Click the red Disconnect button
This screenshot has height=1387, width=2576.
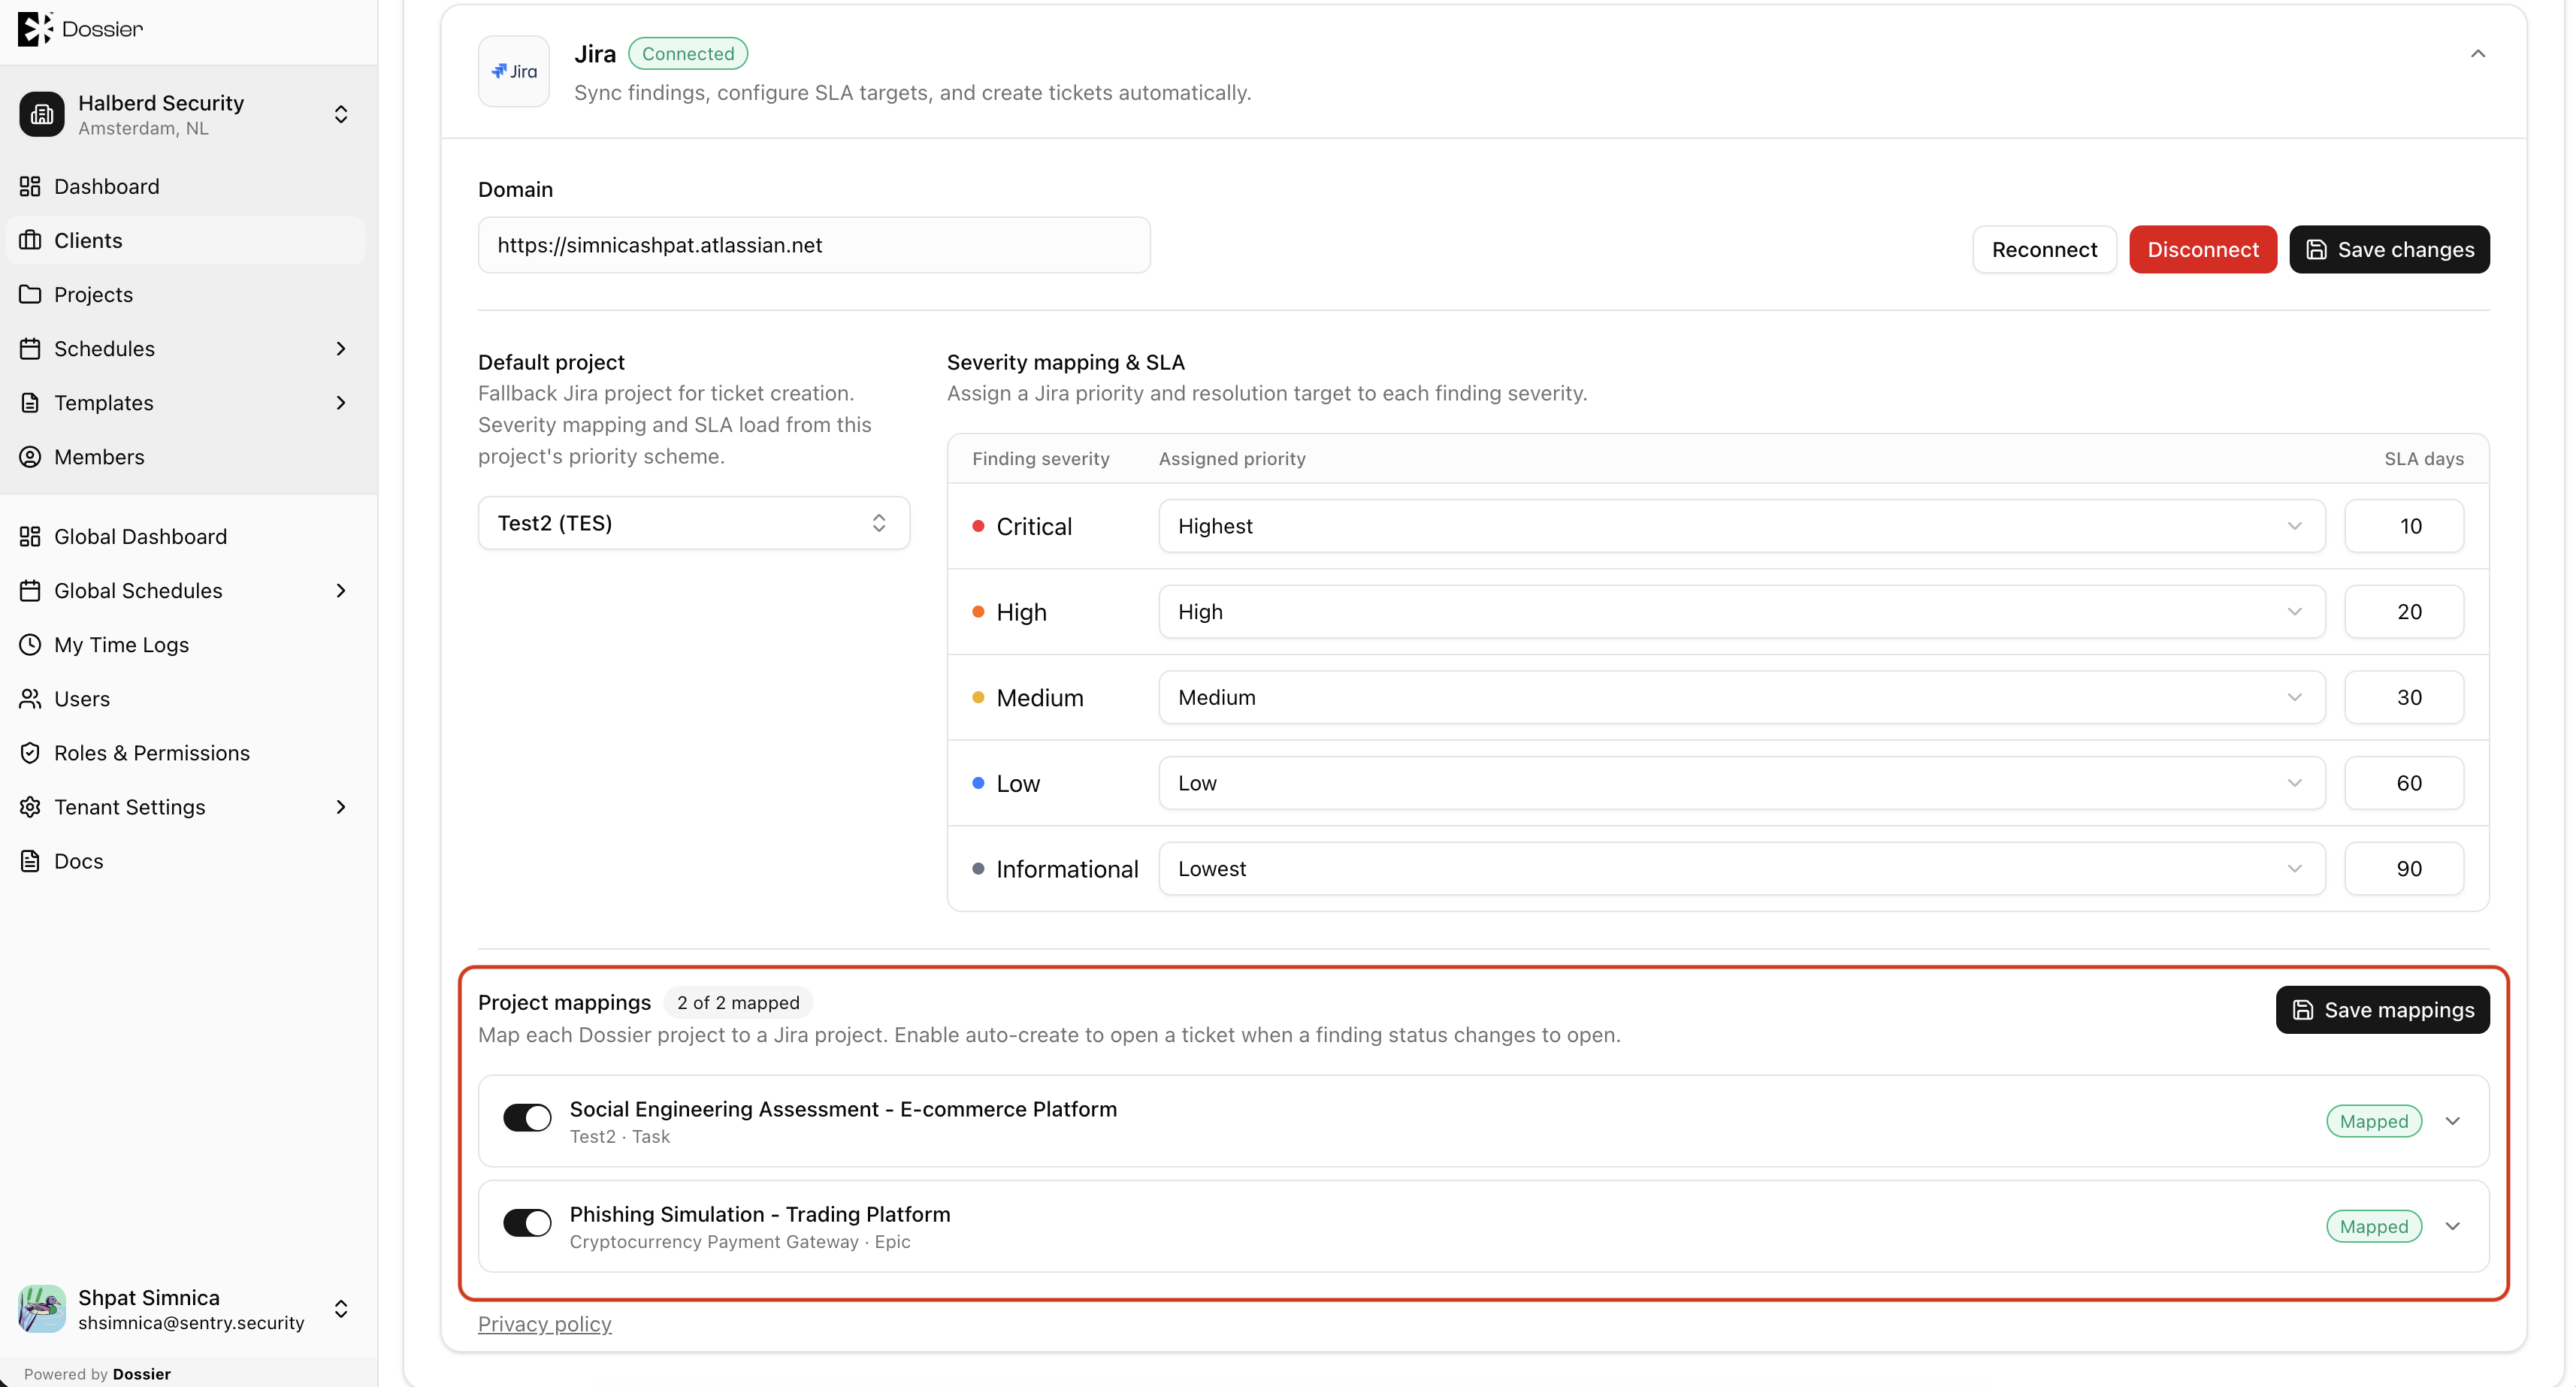click(2203, 249)
